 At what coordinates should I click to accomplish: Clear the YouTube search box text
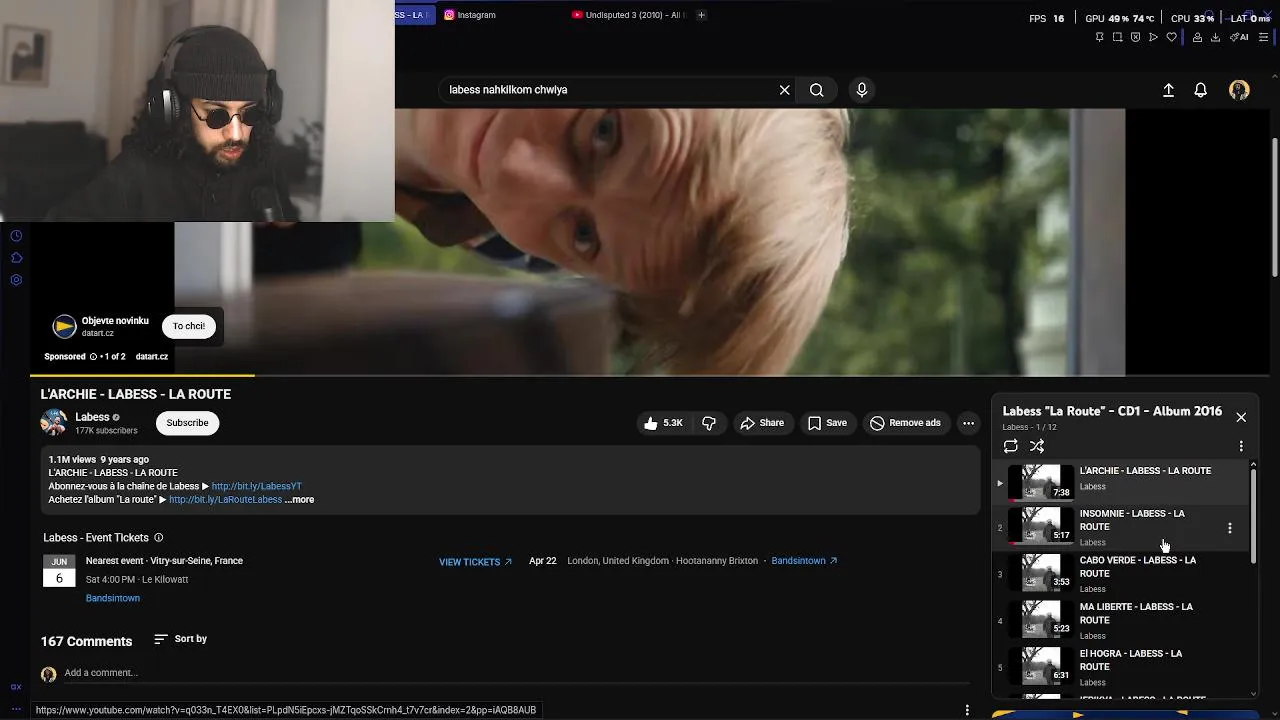point(785,90)
